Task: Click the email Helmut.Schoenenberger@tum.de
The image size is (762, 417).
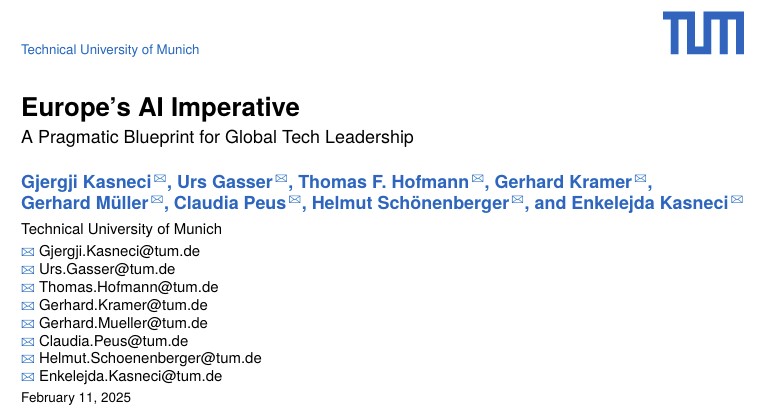Action: click(x=150, y=358)
